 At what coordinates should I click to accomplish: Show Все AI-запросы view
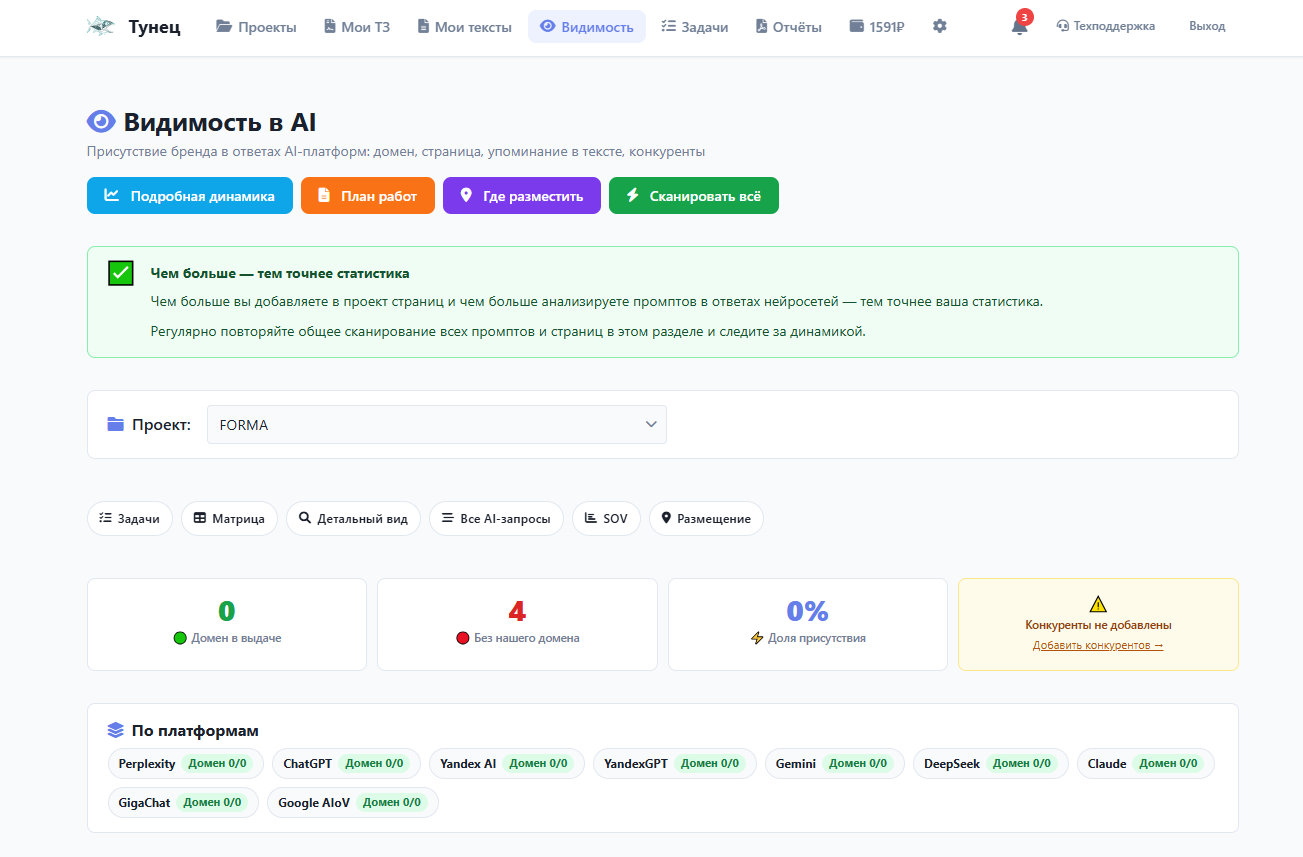[x=496, y=519]
